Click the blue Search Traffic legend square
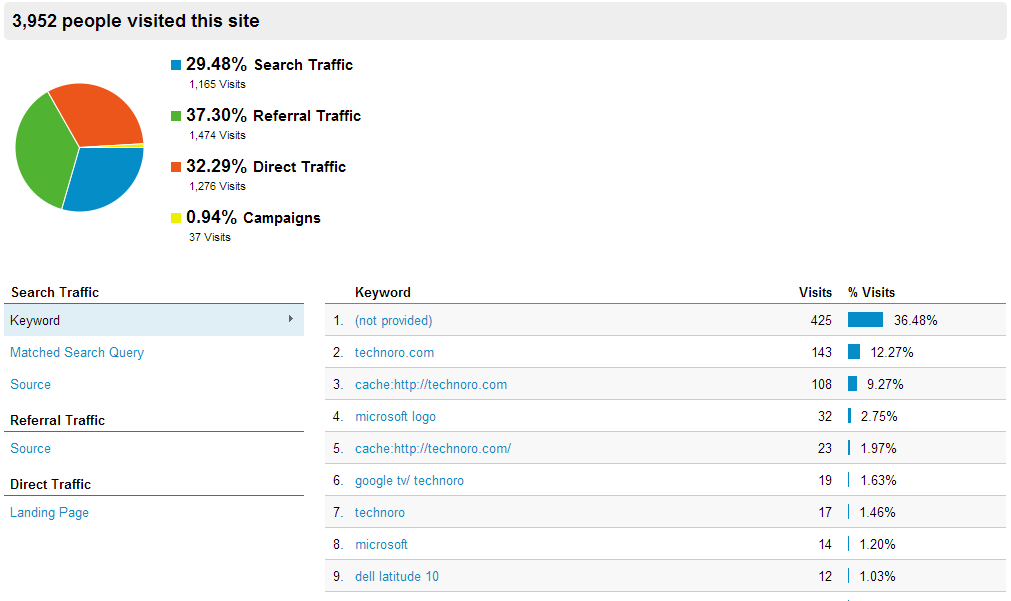This screenshot has width=1011, height=601. (x=176, y=65)
